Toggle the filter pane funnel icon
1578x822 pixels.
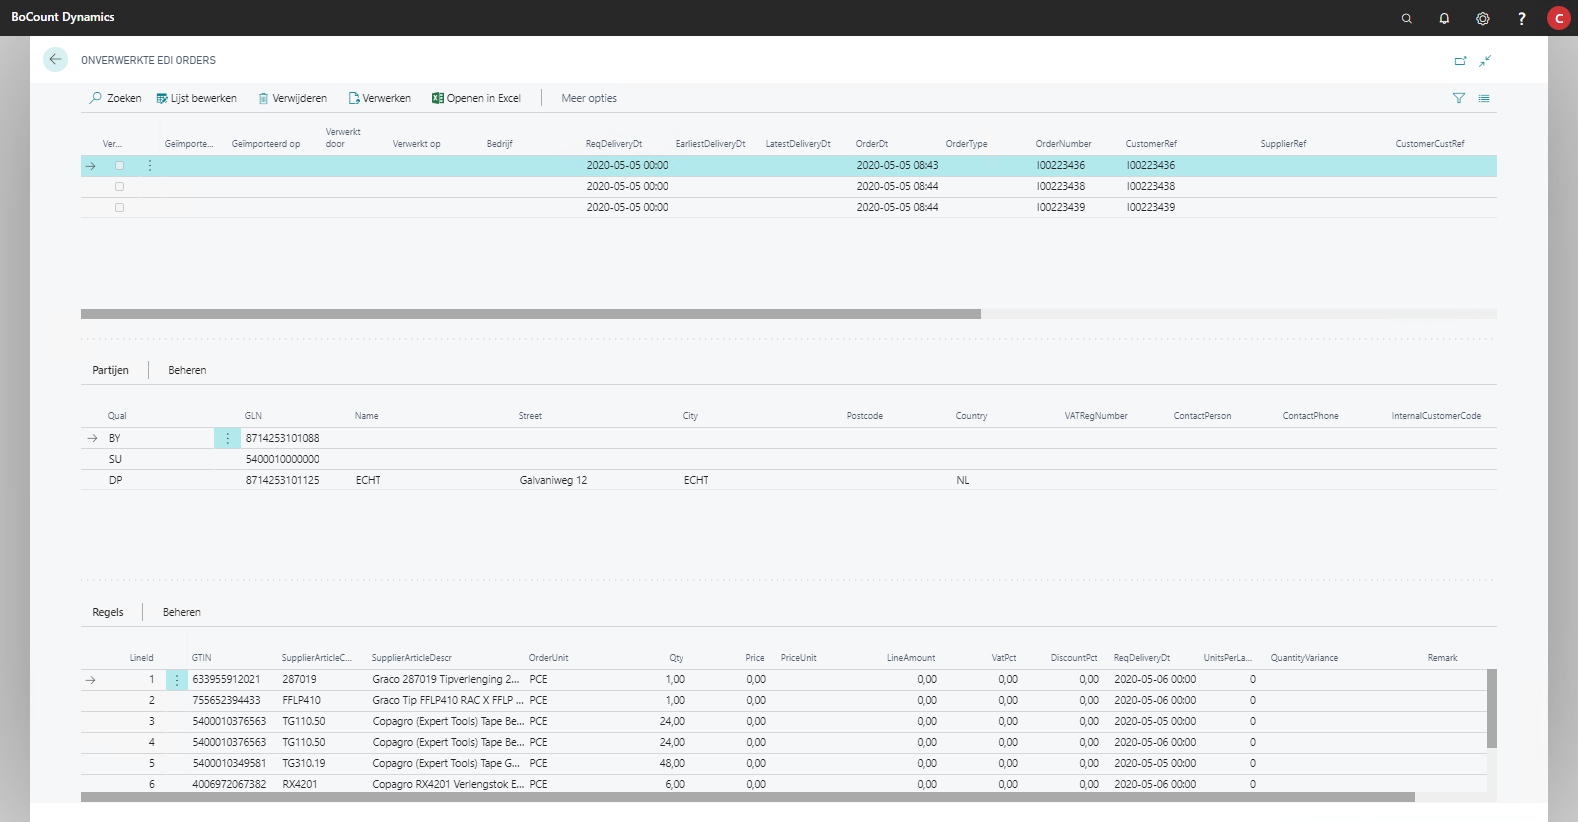coord(1458,98)
